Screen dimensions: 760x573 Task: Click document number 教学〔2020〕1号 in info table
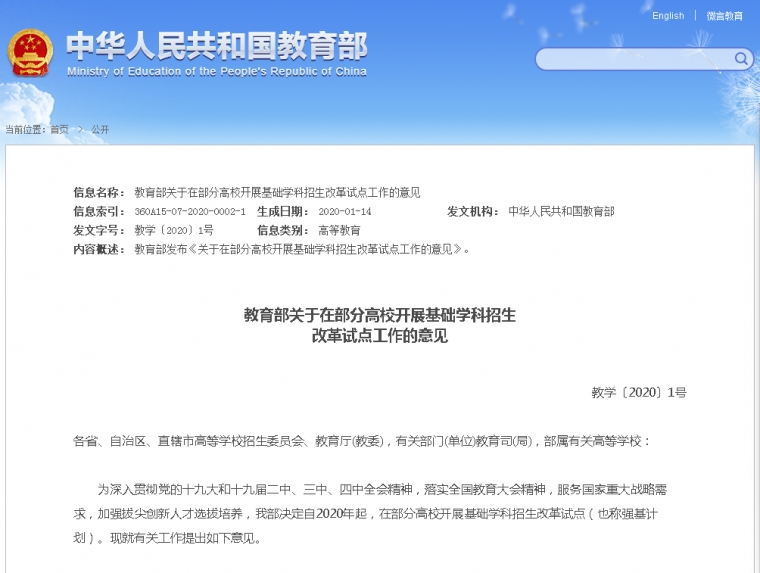174,230
